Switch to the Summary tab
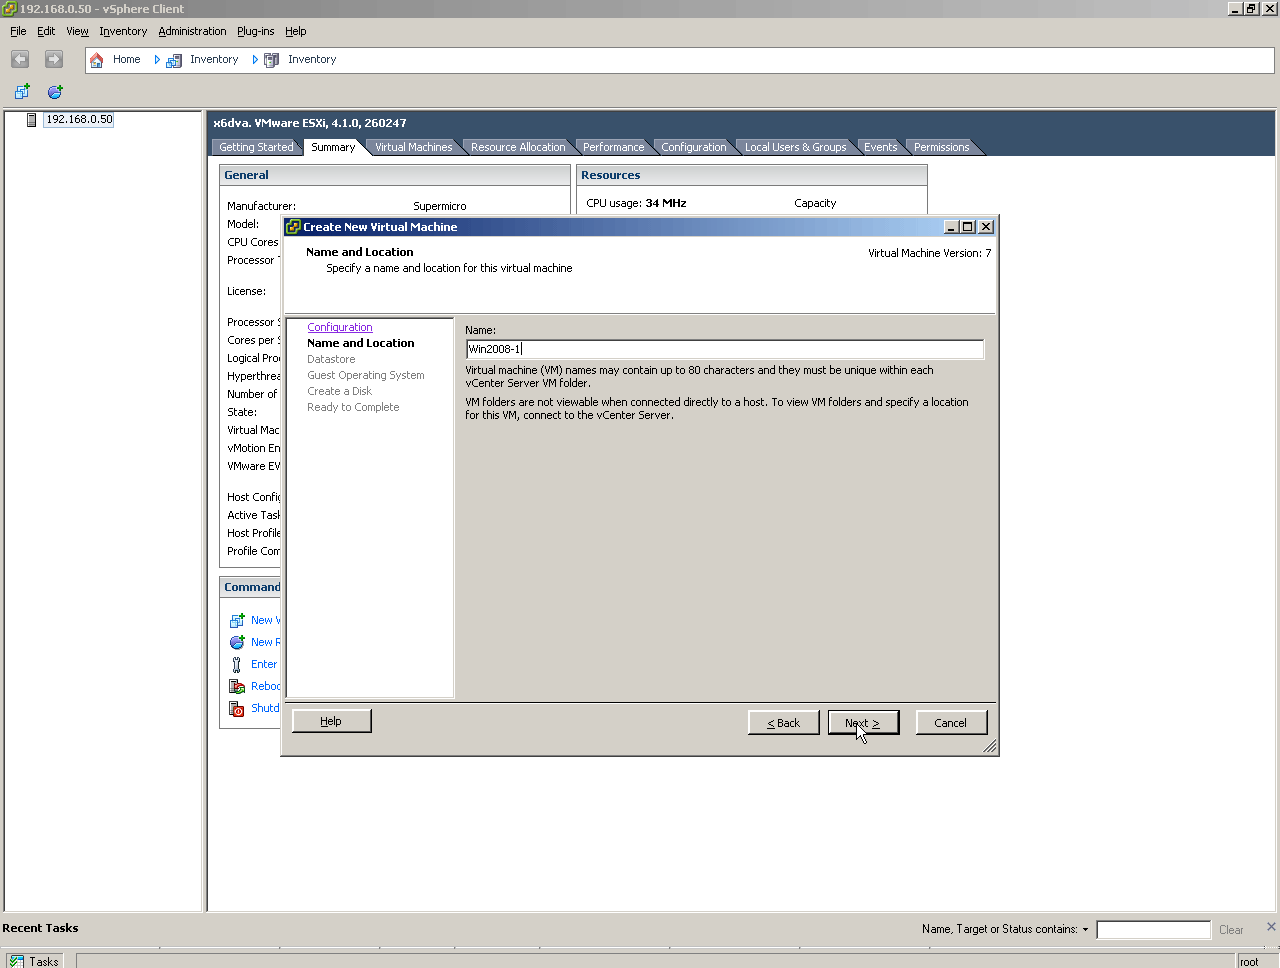 click(333, 147)
